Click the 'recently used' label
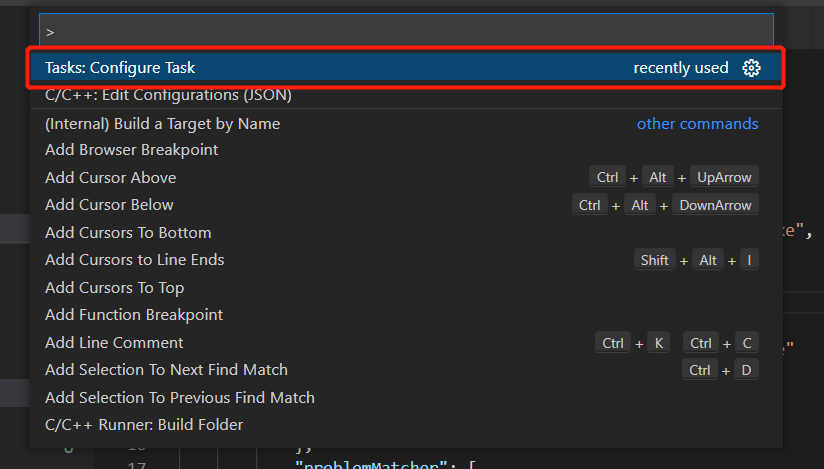 coord(680,68)
